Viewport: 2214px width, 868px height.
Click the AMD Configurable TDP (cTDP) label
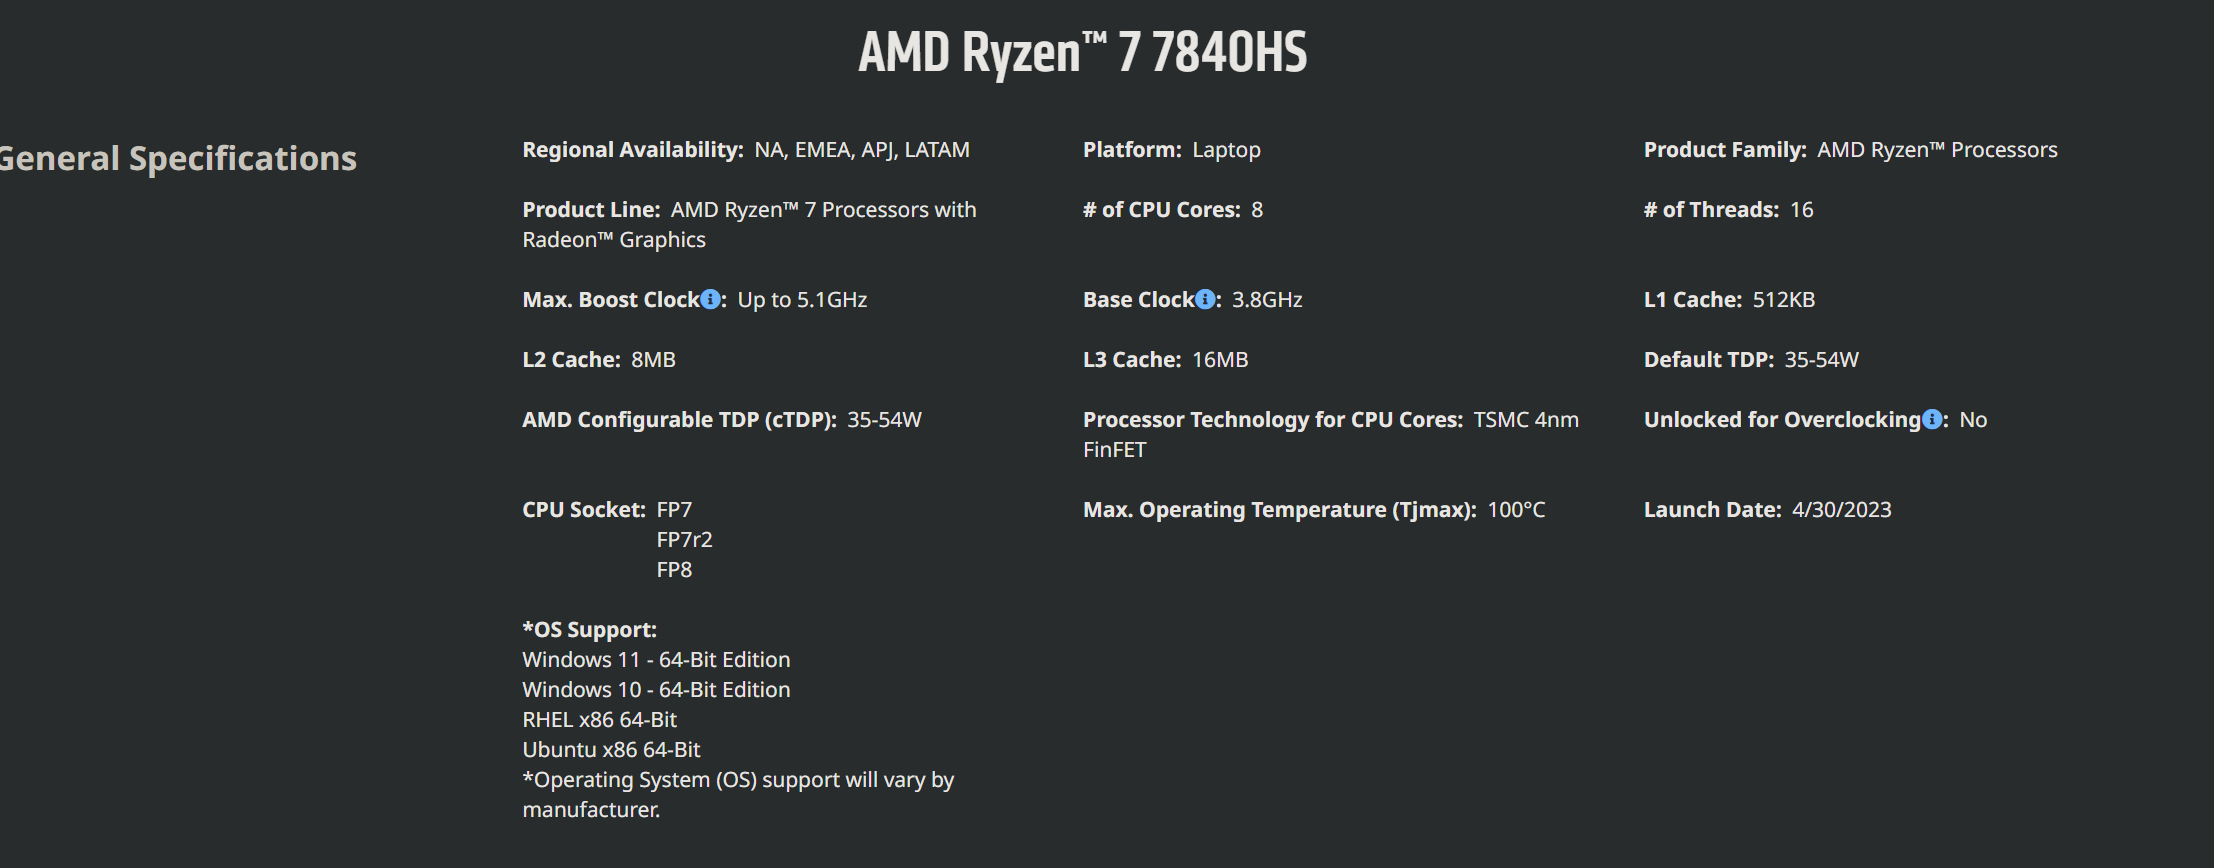point(679,420)
